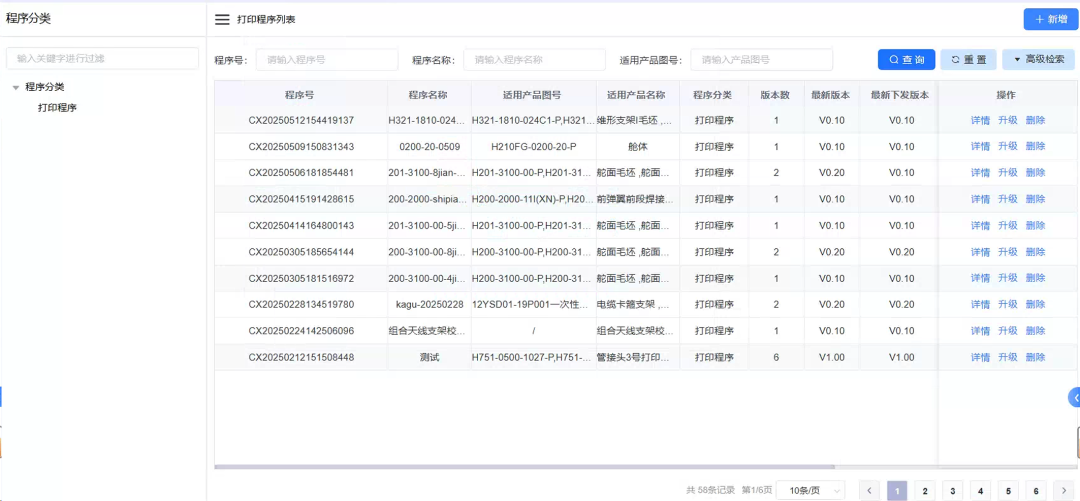Click the 最新下发版本 column header
Screen dimensions: 1080x501
pos(899,94)
